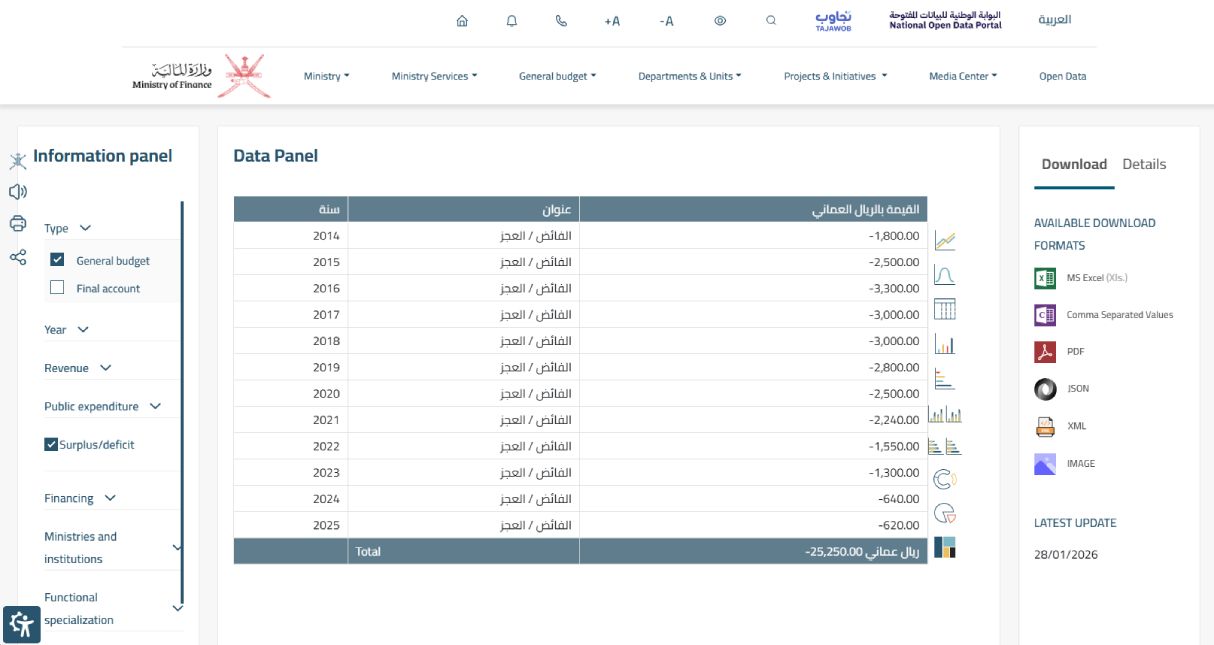Uncheck the General budget checkbox
1214x645 pixels.
coord(57,260)
